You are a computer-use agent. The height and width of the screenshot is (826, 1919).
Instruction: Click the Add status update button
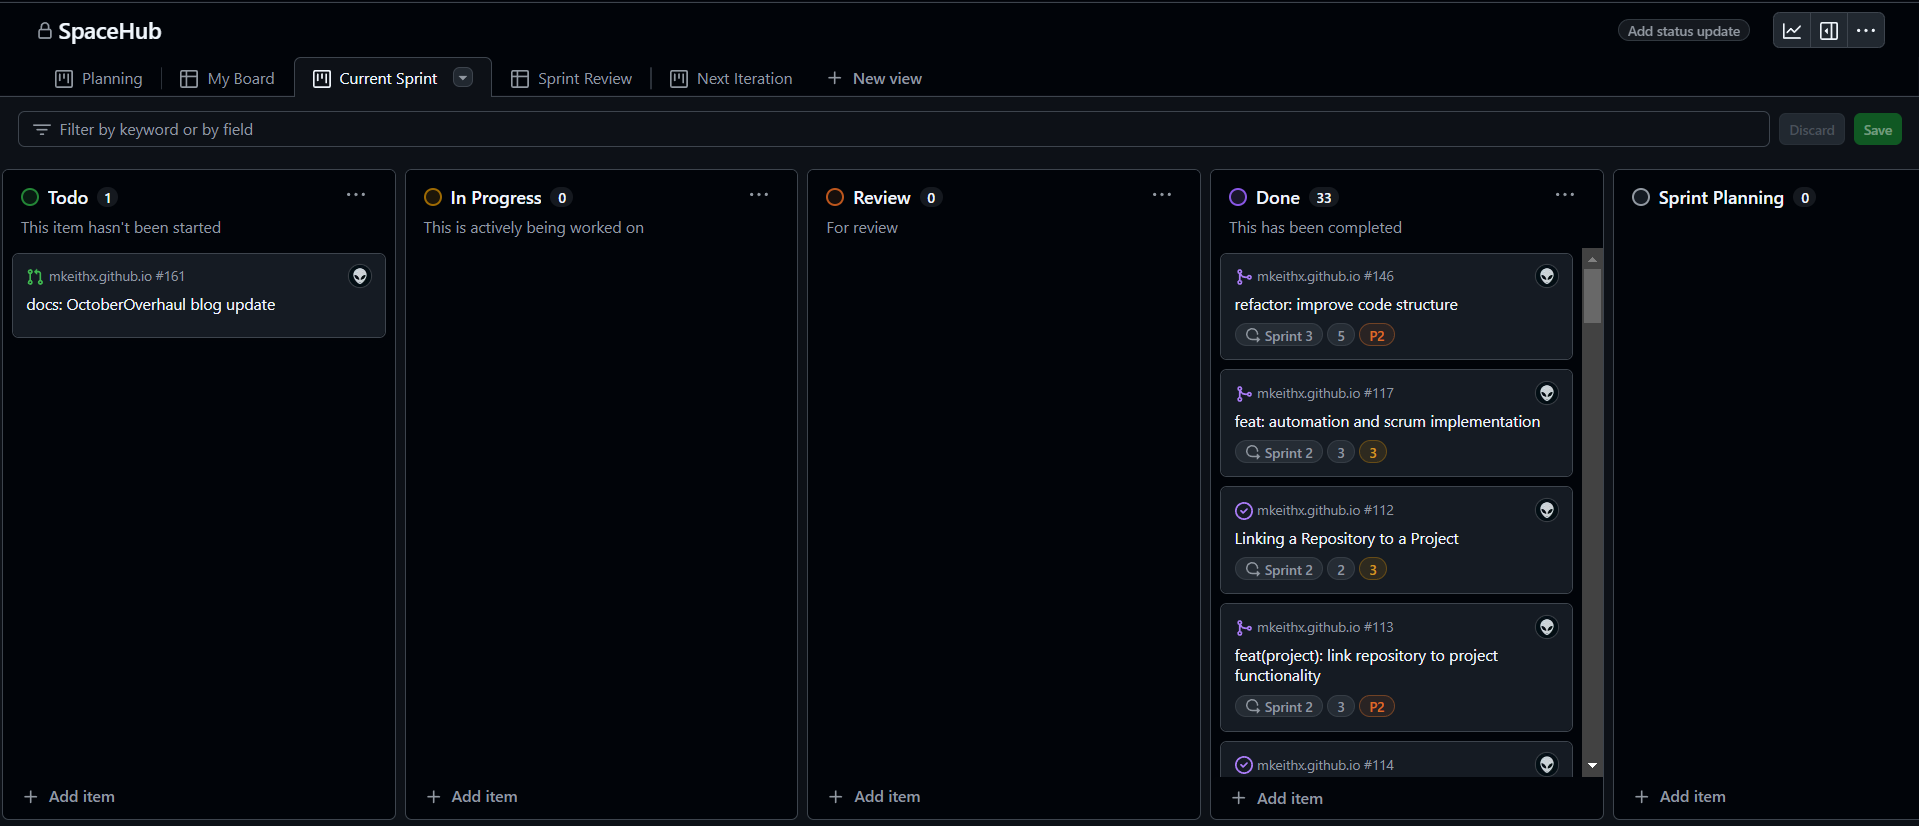(1683, 31)
